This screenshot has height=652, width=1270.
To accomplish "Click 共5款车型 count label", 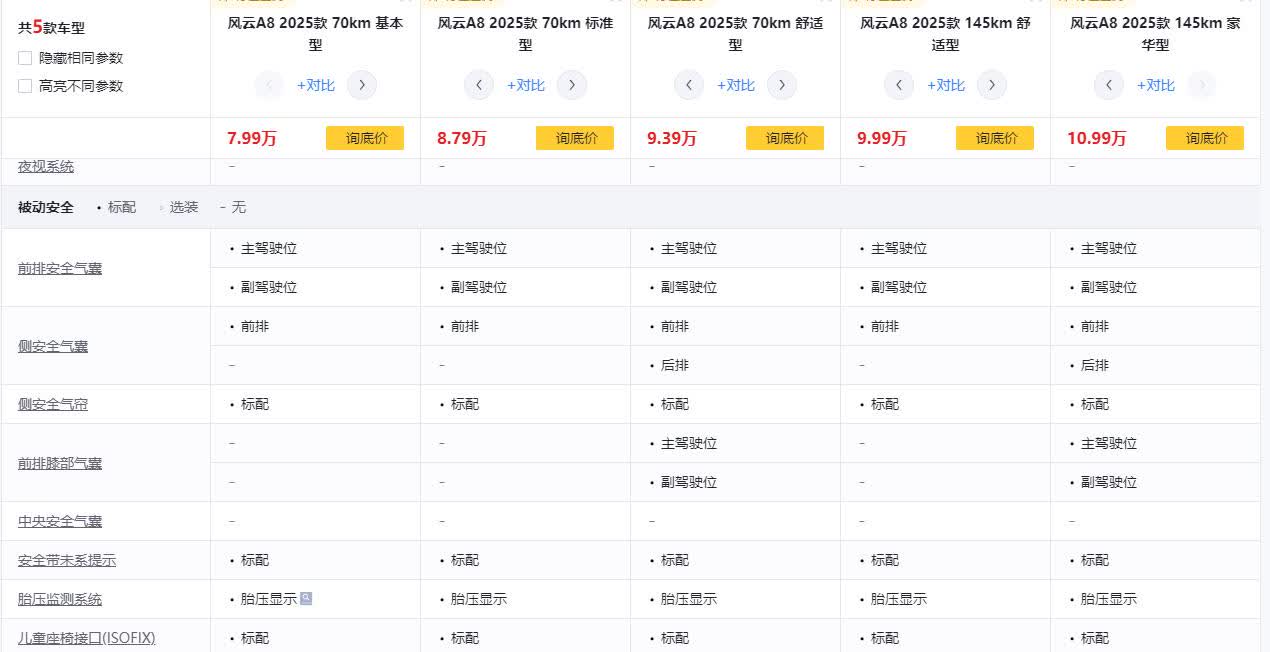I will pyautogui.click(x=51, y=27).
